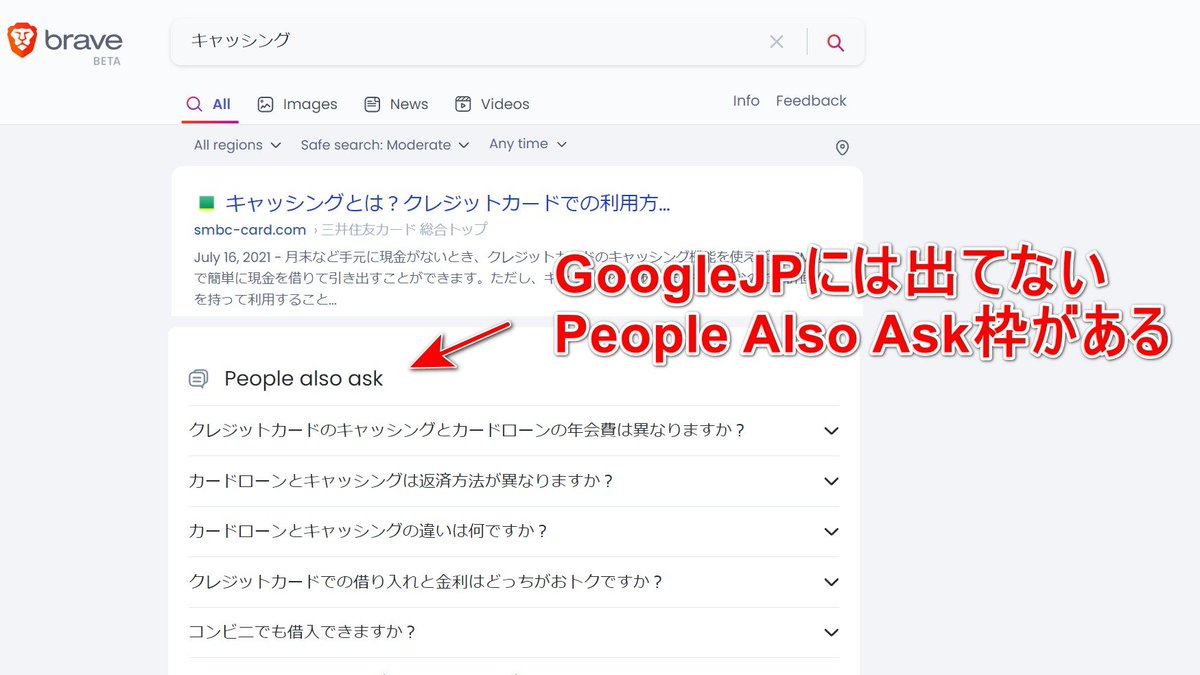Click inside the search input field
Screen dimensions: 1200x675
(450, 41)
